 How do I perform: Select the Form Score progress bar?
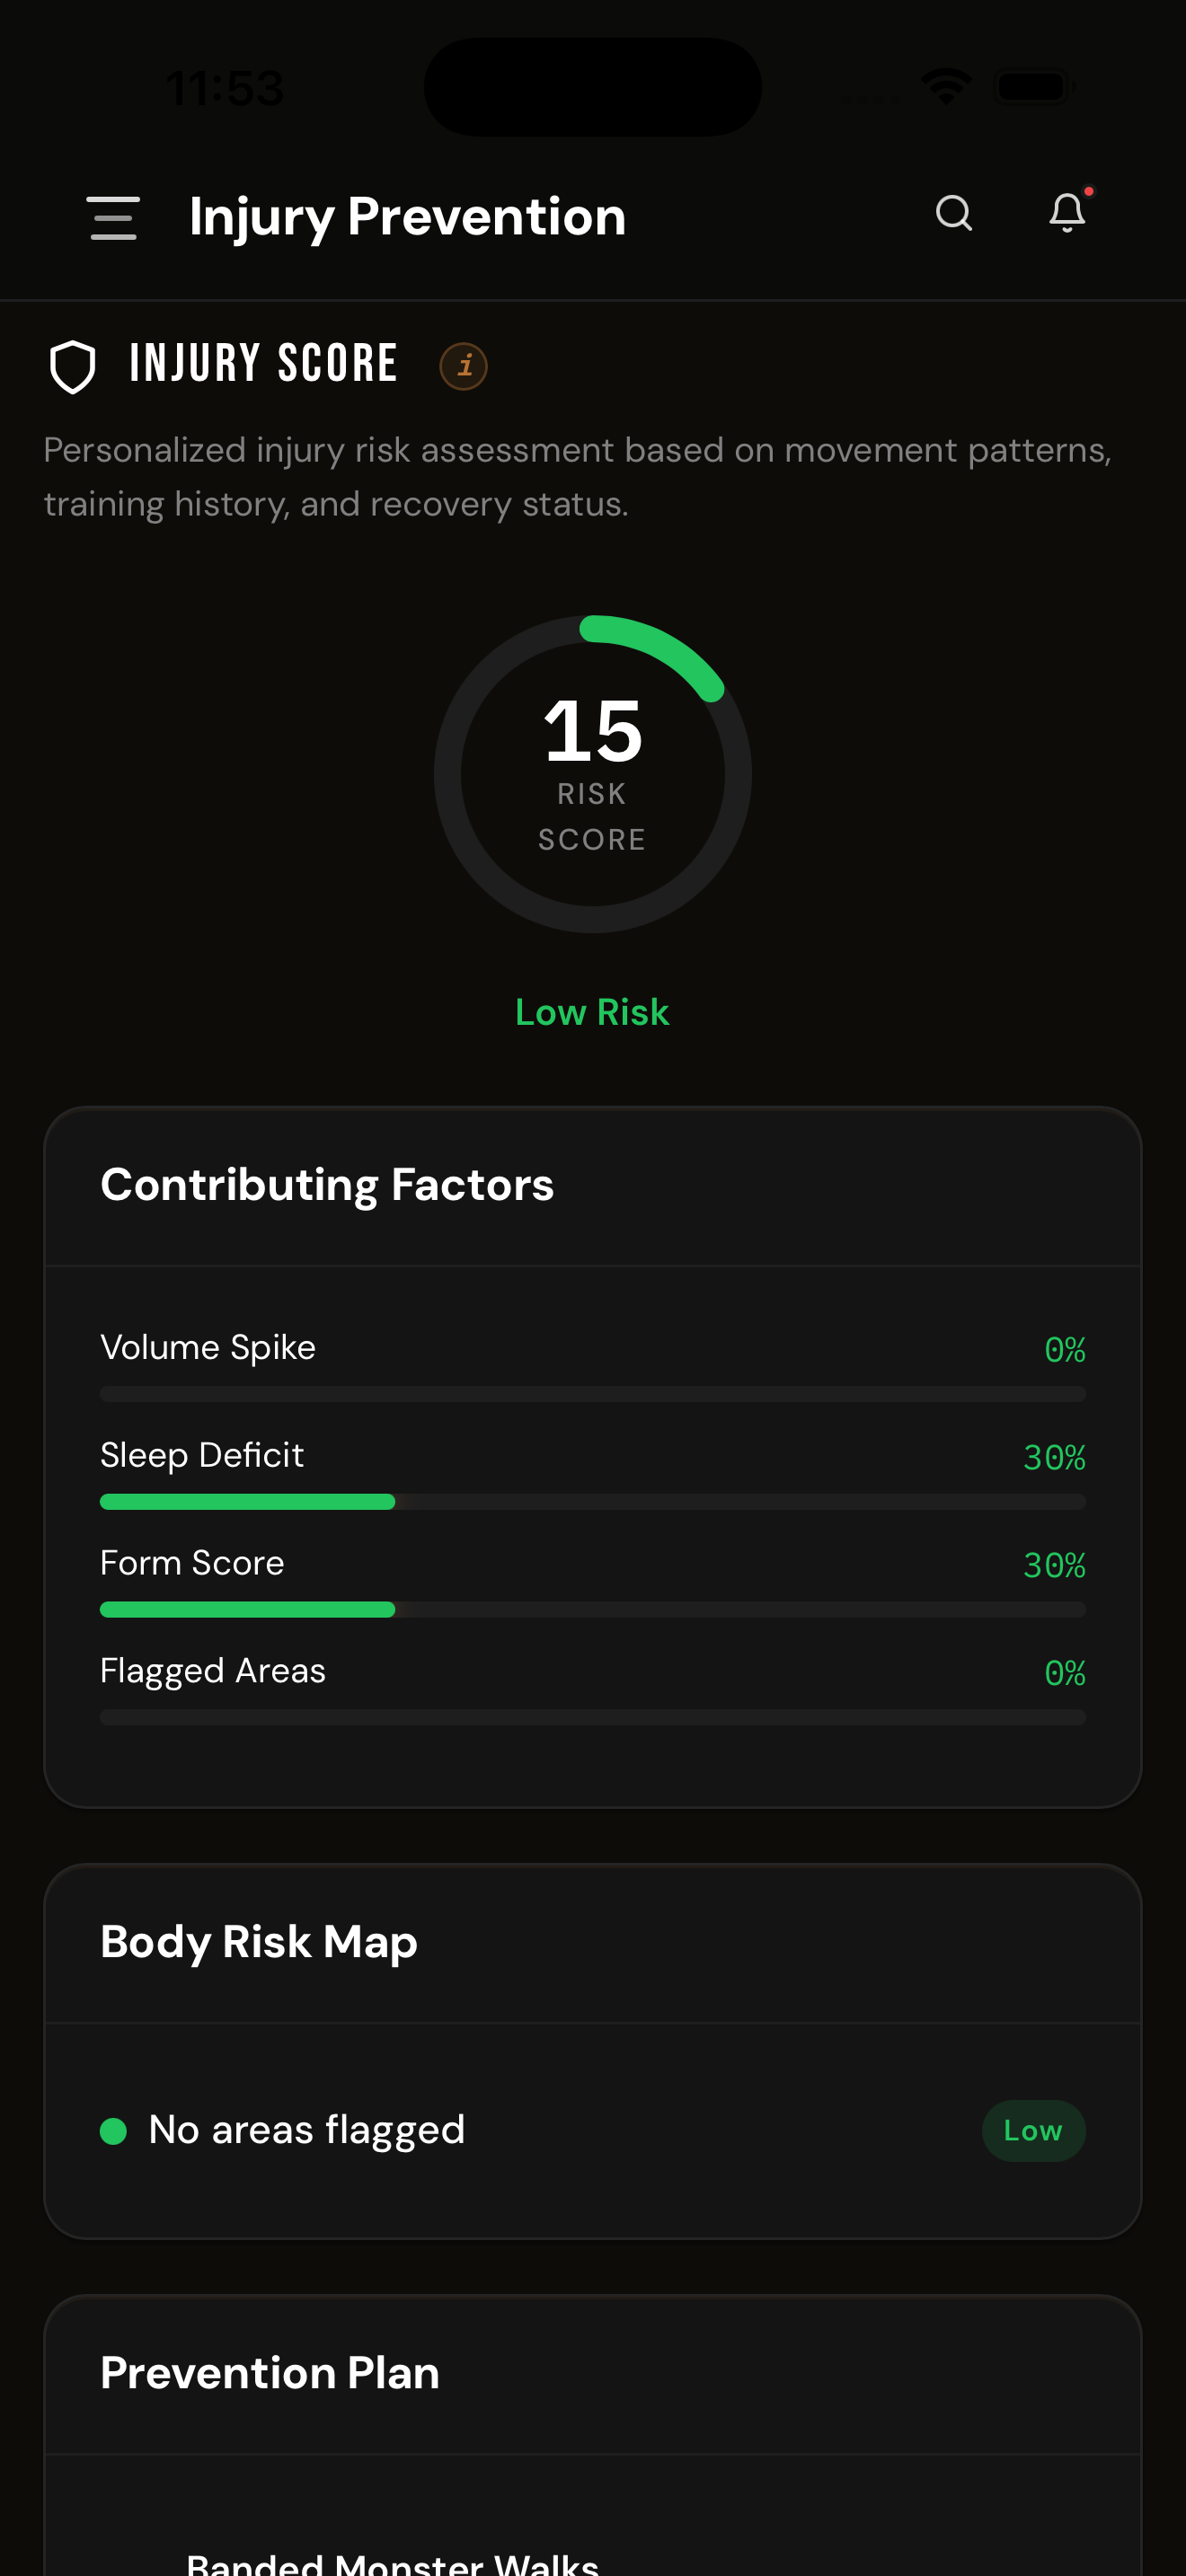tap(593, 1609)
